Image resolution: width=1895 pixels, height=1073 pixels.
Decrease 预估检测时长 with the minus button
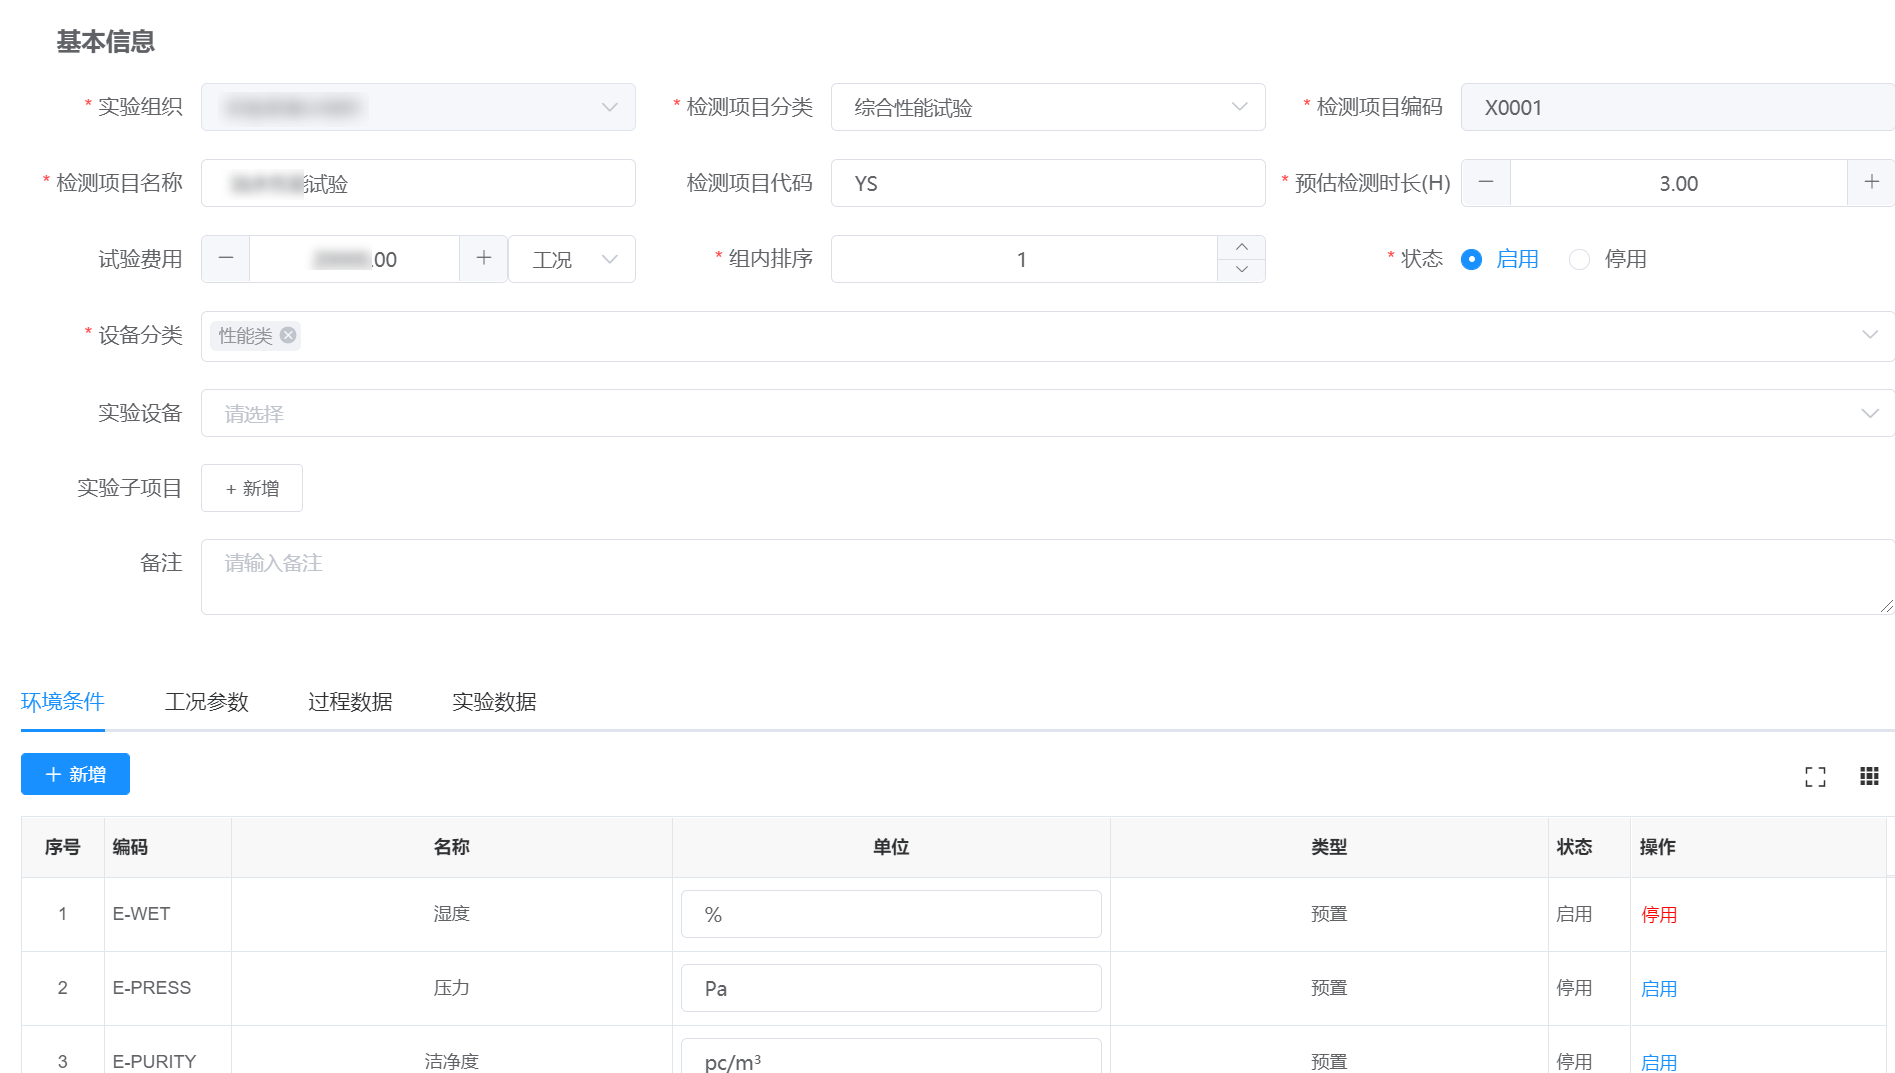[1486, 182]
